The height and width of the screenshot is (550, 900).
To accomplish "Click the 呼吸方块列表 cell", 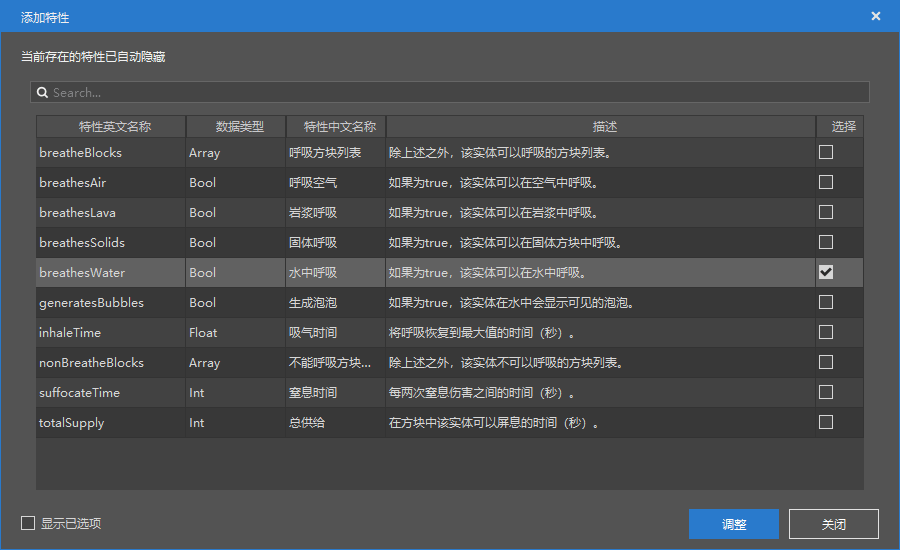I will click(336, 153).
